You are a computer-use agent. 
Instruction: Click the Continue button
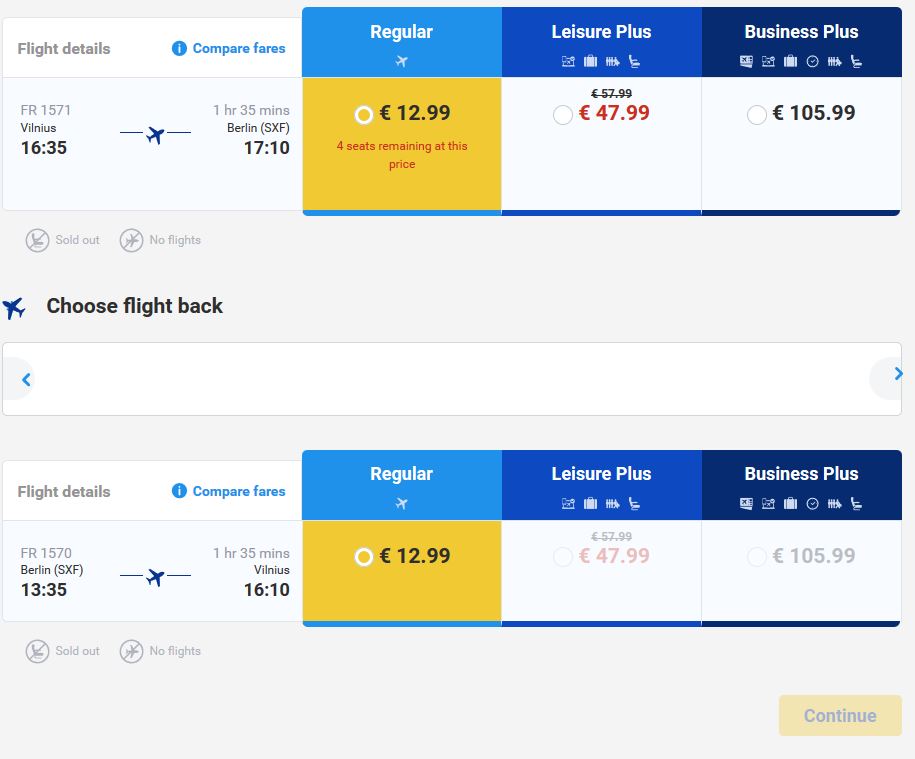click(840, 715)
